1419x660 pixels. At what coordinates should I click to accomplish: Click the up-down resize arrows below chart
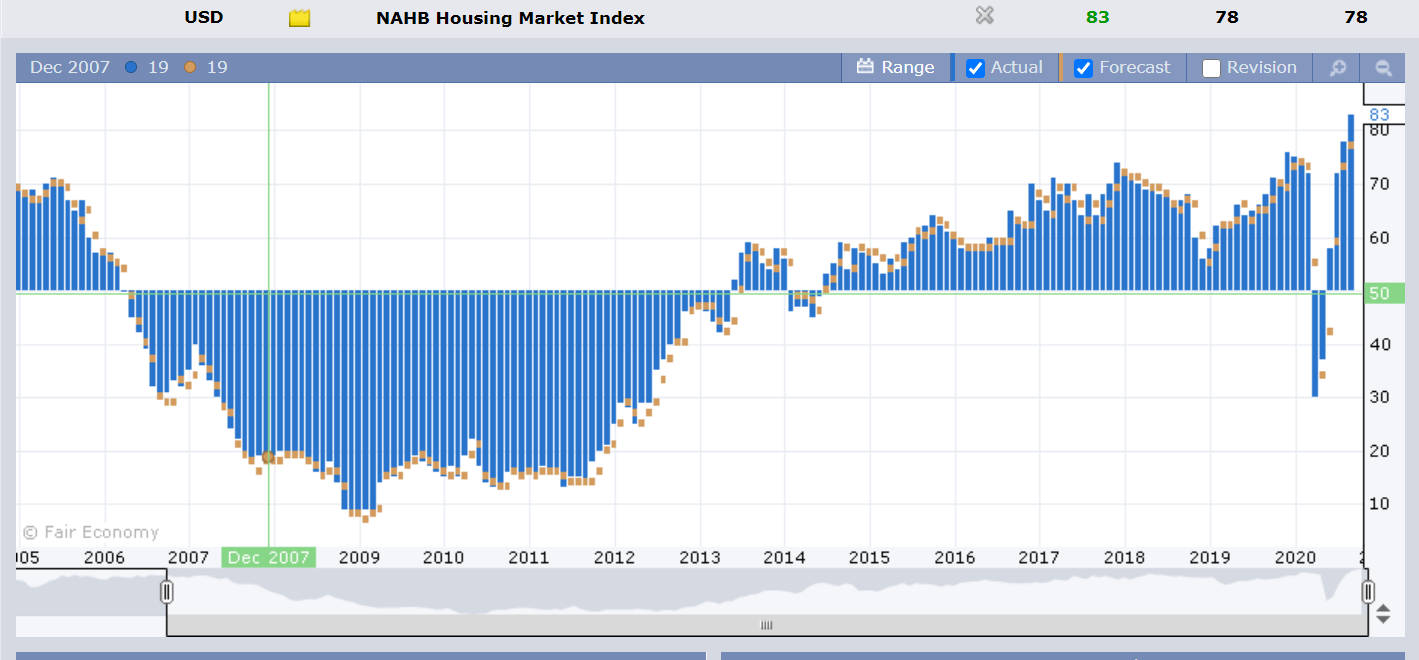(x=1383, y=613)
